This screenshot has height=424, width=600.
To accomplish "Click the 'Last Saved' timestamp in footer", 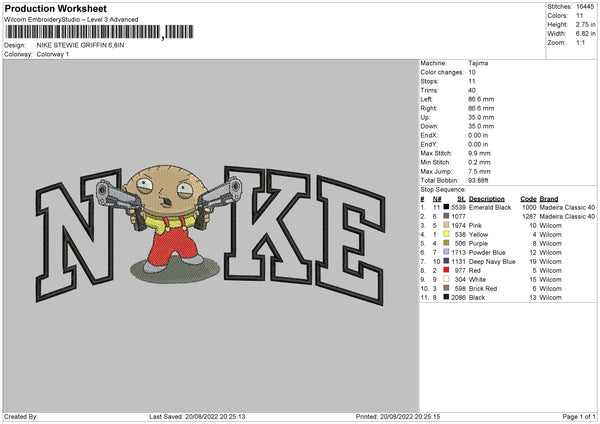I will 197,416.
